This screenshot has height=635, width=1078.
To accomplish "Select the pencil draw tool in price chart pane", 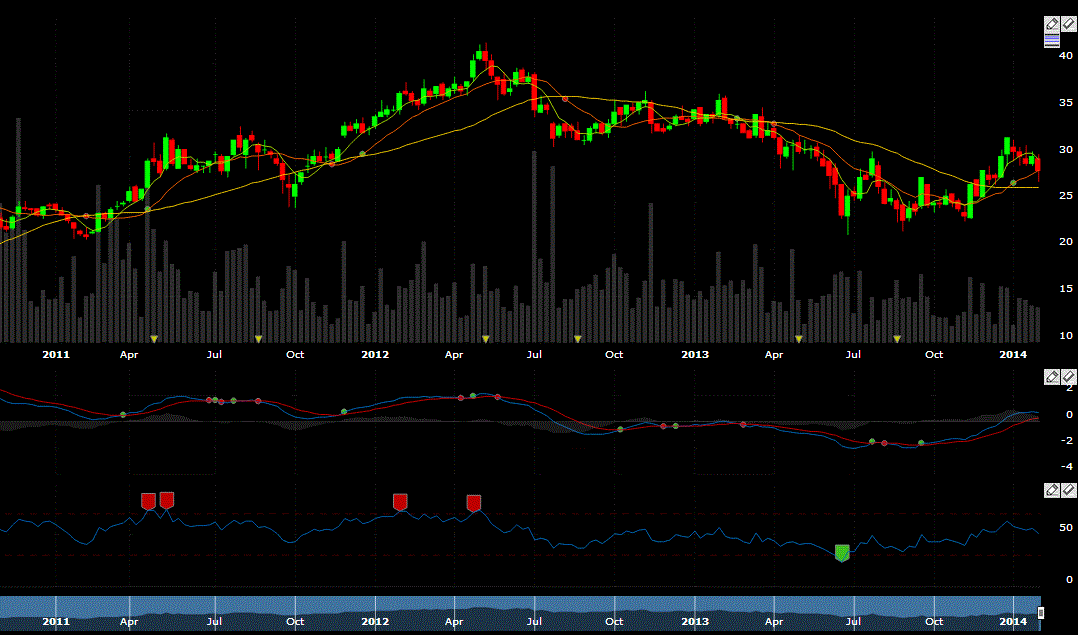I will point(1052,25).
